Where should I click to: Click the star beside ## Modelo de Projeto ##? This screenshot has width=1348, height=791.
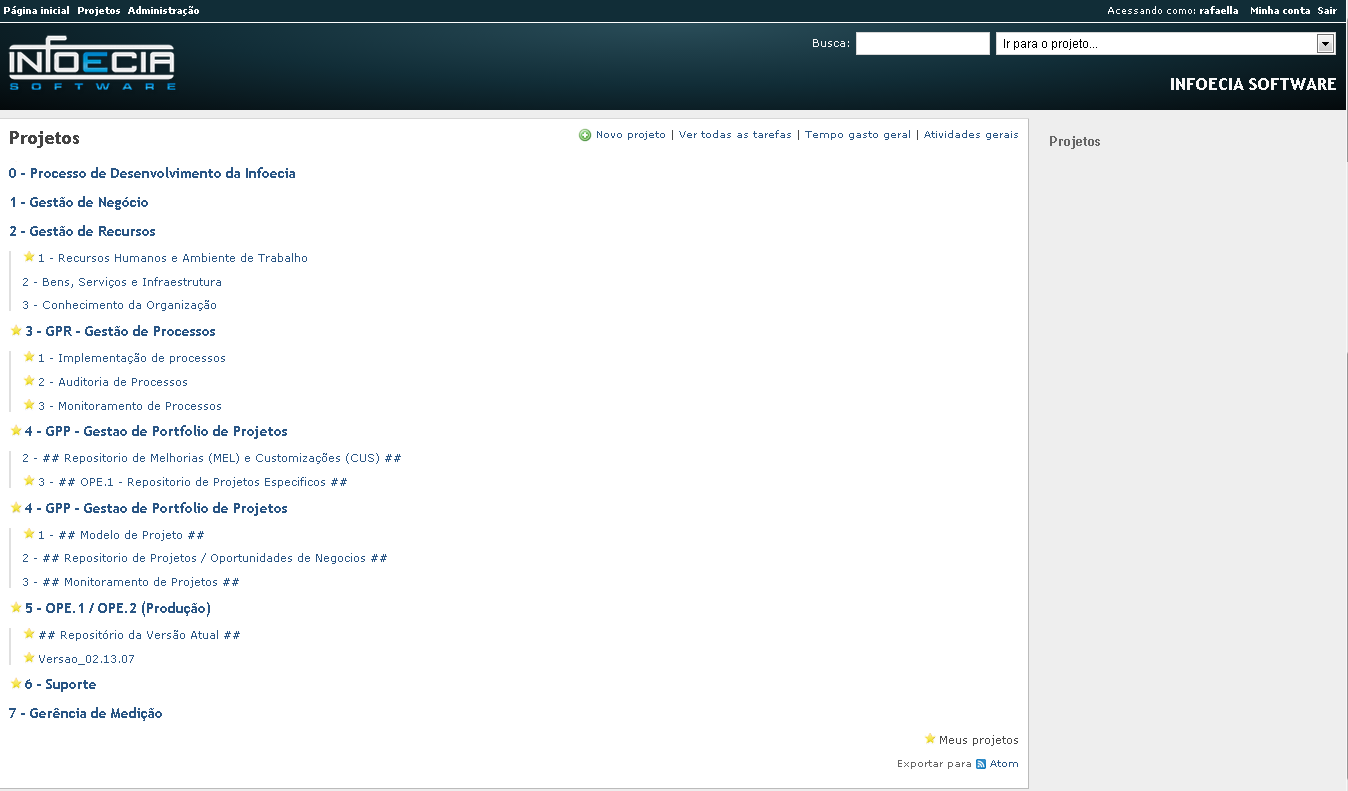pyautogui.click(x=29, y=534)
